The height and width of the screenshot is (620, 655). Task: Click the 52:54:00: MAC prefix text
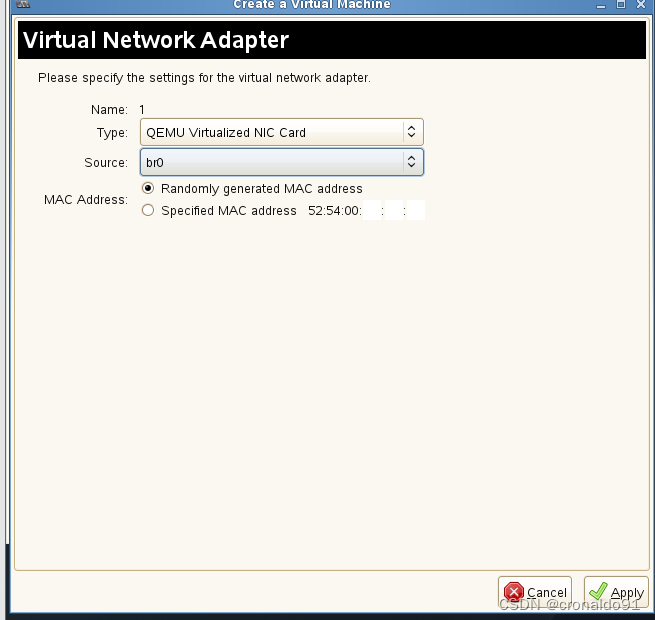(x=335, y=211)
